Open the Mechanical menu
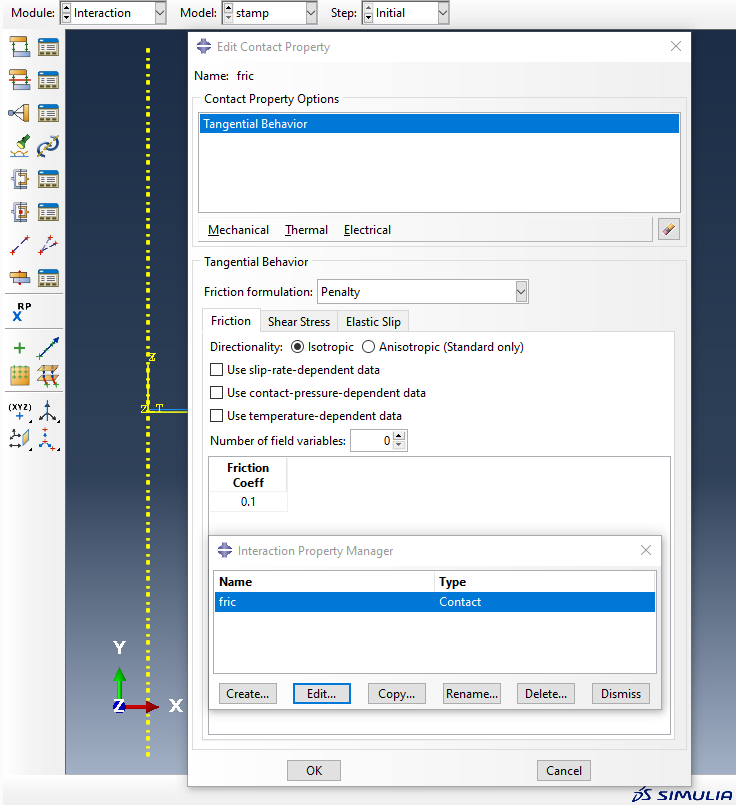The width and height of the screenshot is (736, 805). click(x=238, y=230)
